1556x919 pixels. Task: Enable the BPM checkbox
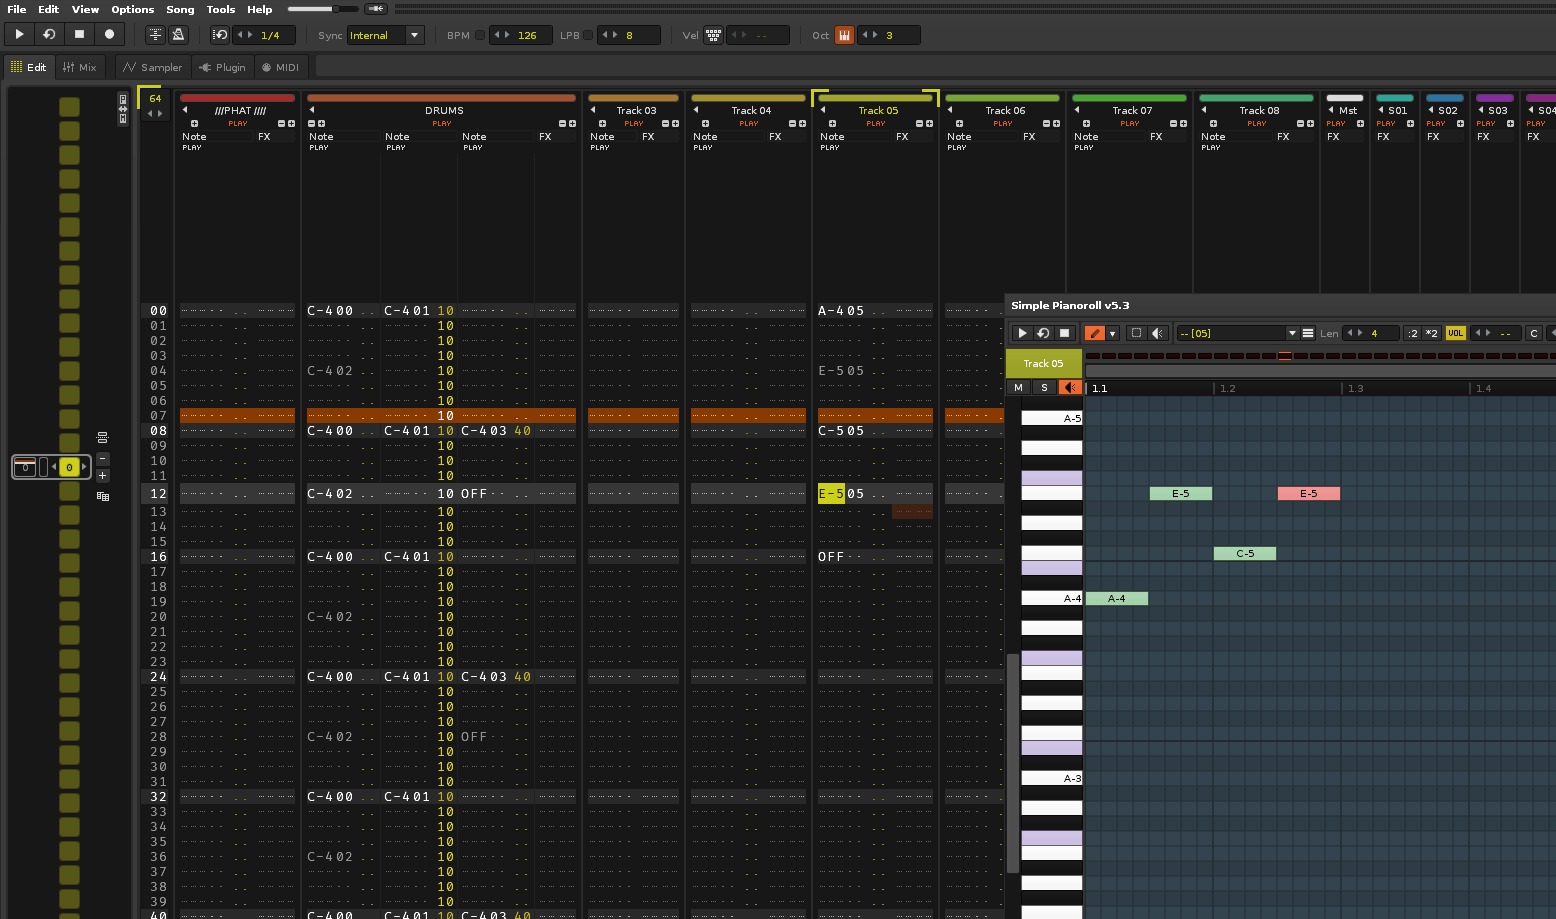click(x=480, y=35)
